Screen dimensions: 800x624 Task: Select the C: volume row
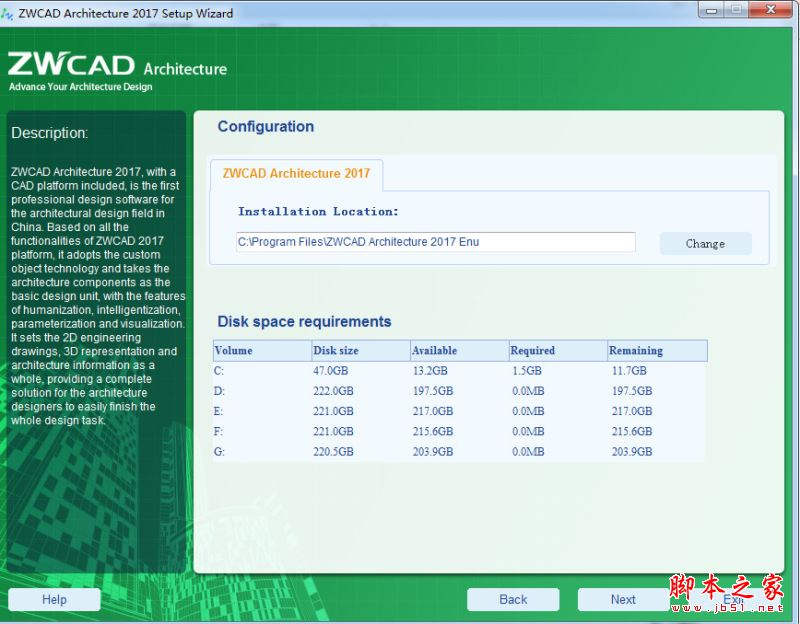[460, 371]
